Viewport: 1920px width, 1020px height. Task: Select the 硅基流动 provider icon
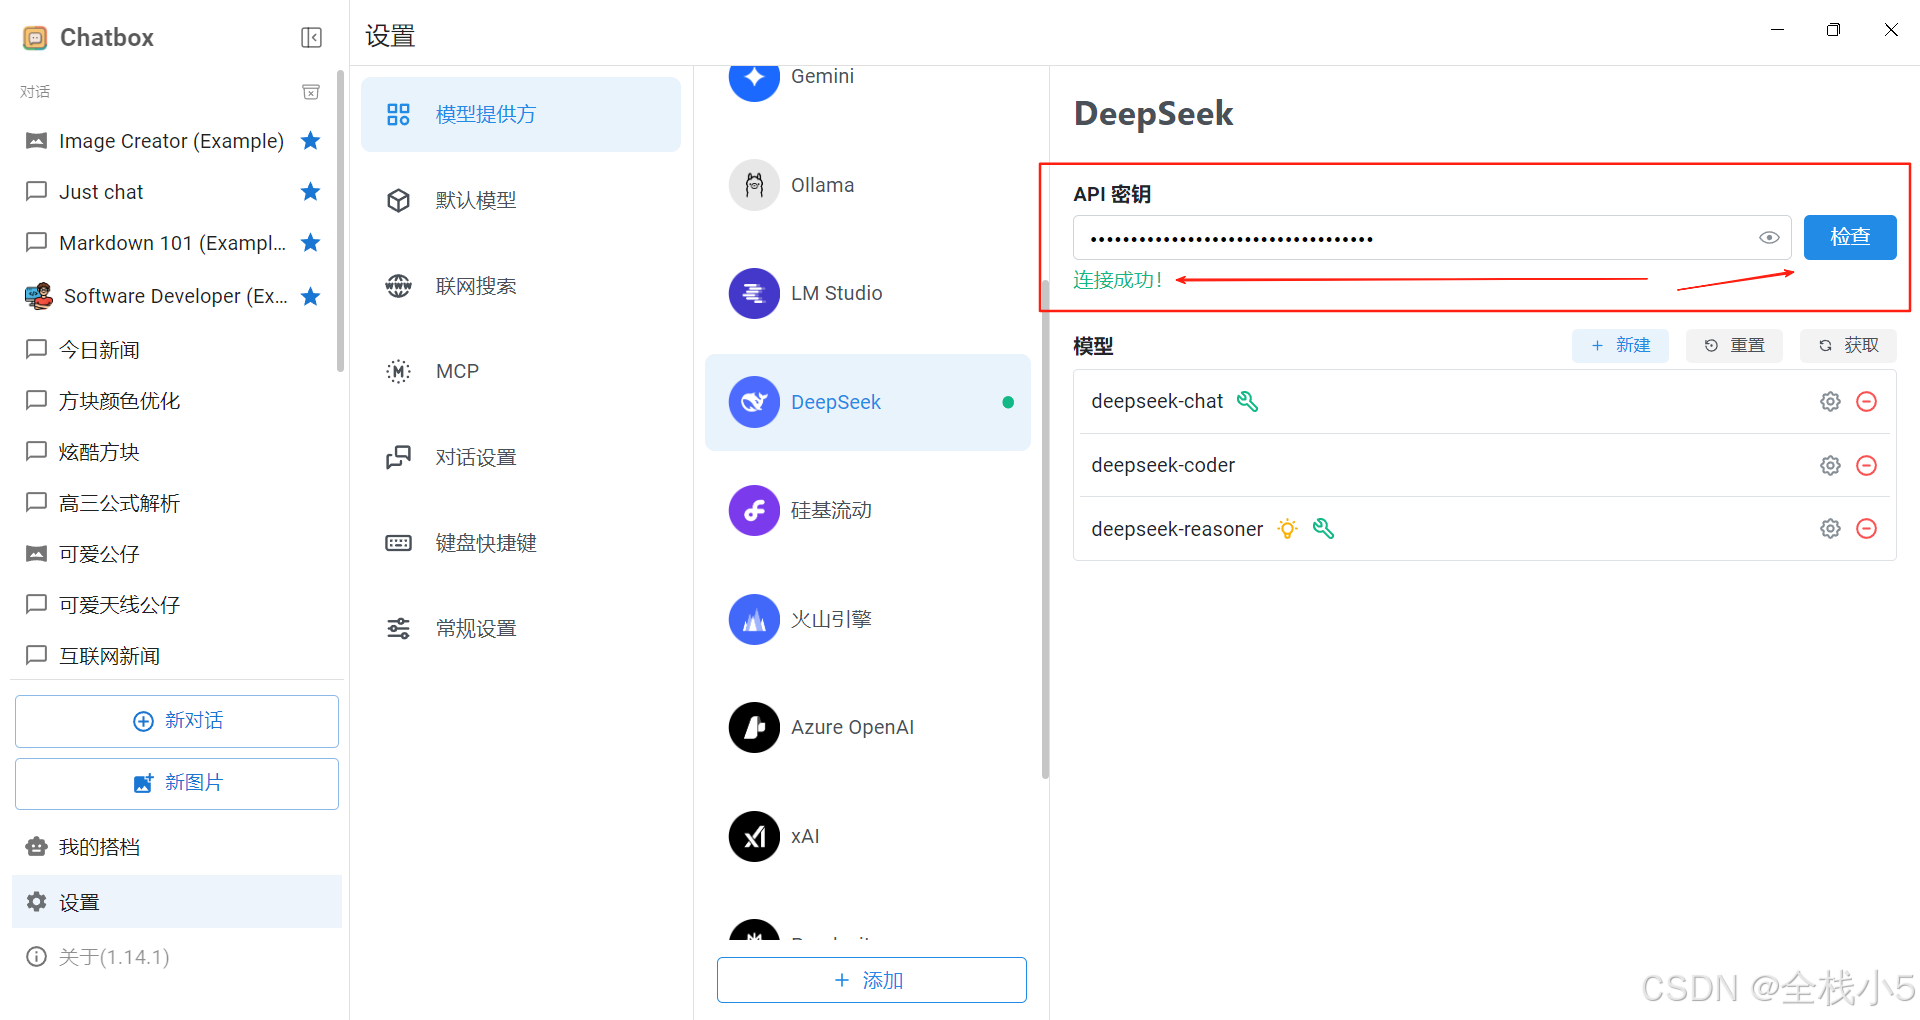coord(754,510)
